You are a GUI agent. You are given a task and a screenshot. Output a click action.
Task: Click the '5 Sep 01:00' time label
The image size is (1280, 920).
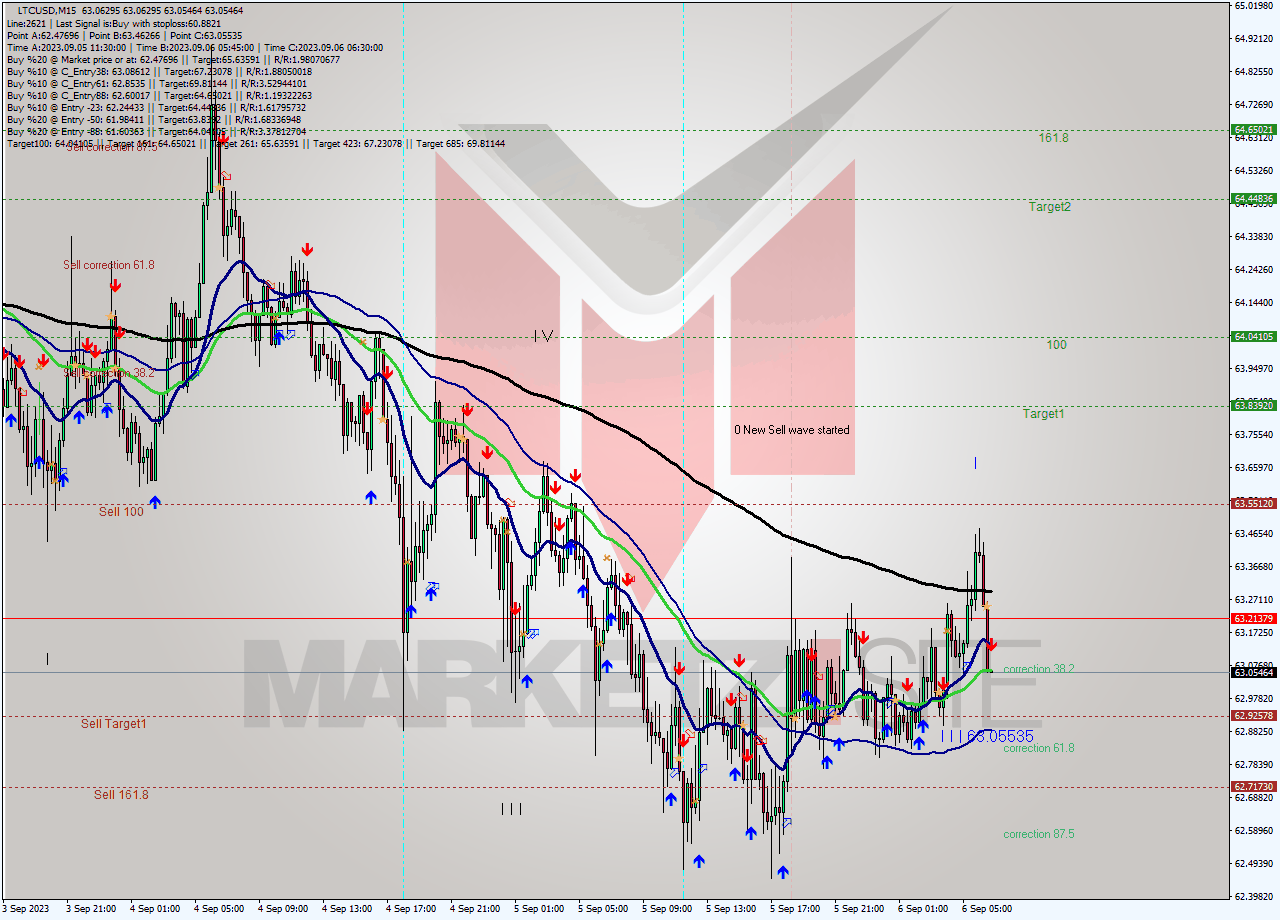click(x=538, y=909)
